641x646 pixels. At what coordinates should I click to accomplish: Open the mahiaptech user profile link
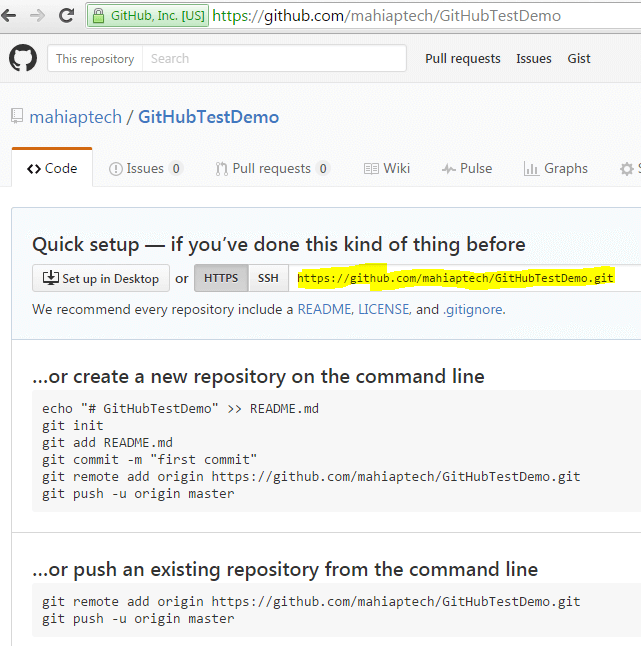coord(75,117)
